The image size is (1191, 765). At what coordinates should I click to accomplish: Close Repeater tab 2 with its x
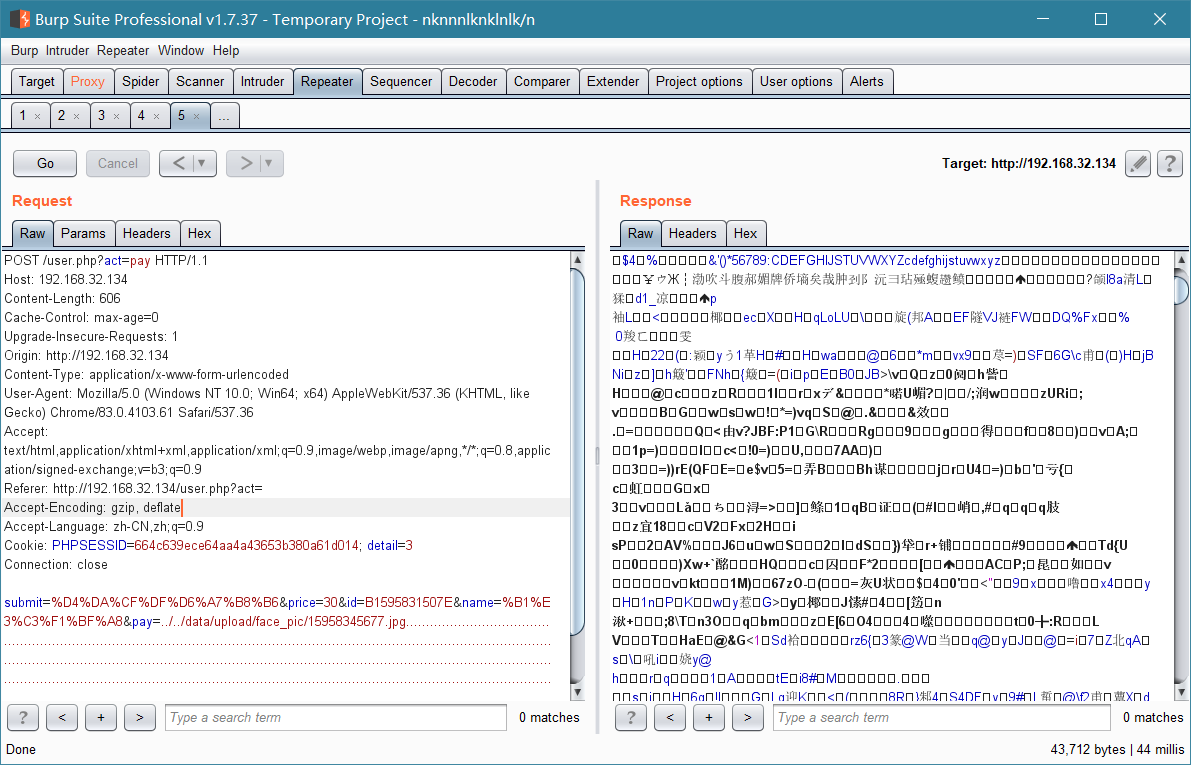tap(77, 116)
